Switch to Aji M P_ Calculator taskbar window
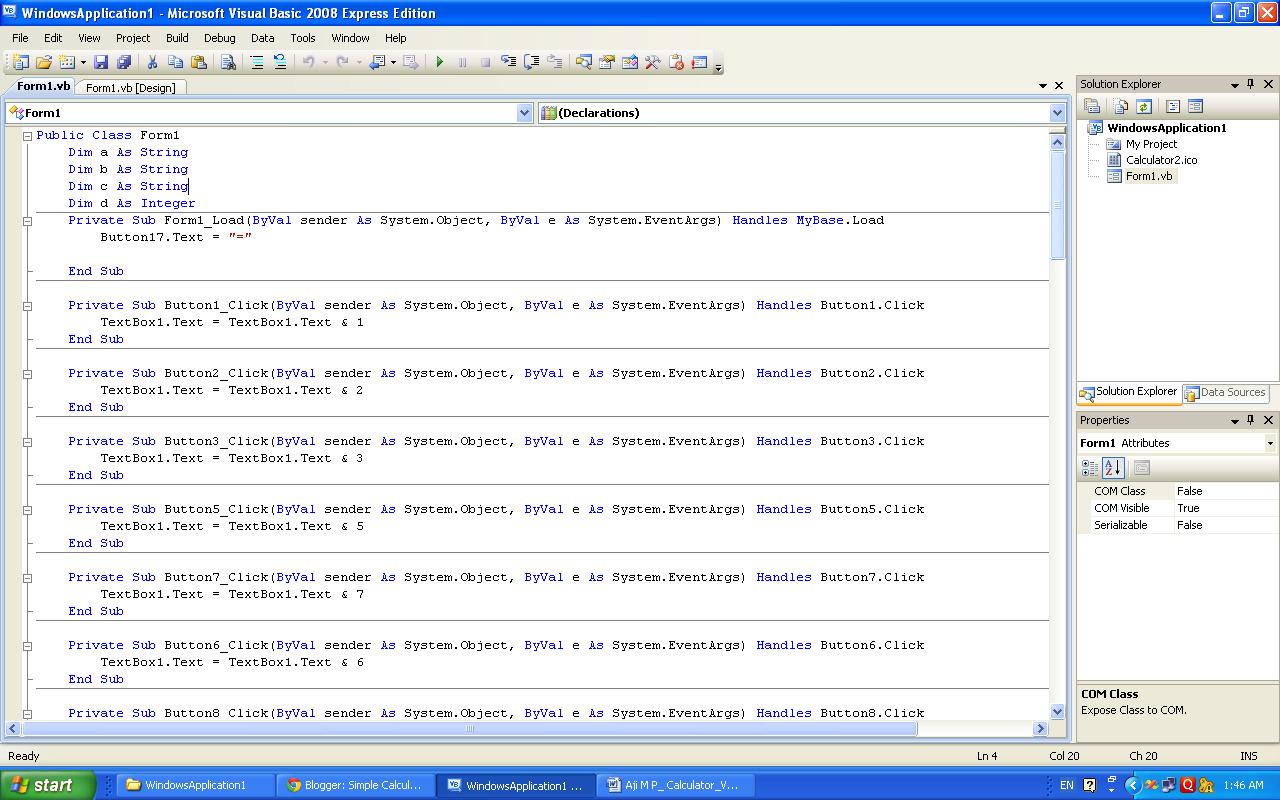 pos(677,785)
